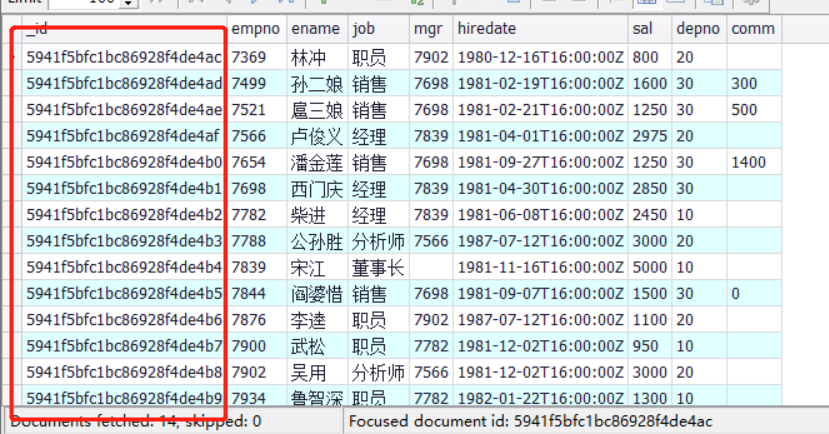
Task: Click id 5941f5bfc1bc86928f4de4b1
Action: [x=124, y=189]
